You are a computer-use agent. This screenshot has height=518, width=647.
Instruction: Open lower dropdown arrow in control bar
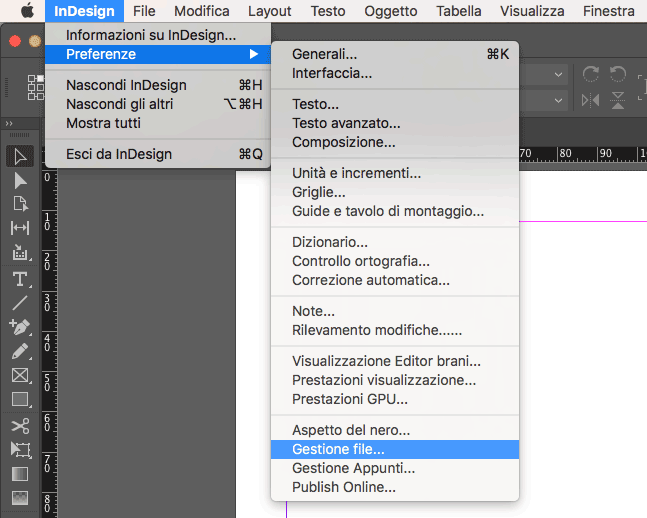[558, 100]
